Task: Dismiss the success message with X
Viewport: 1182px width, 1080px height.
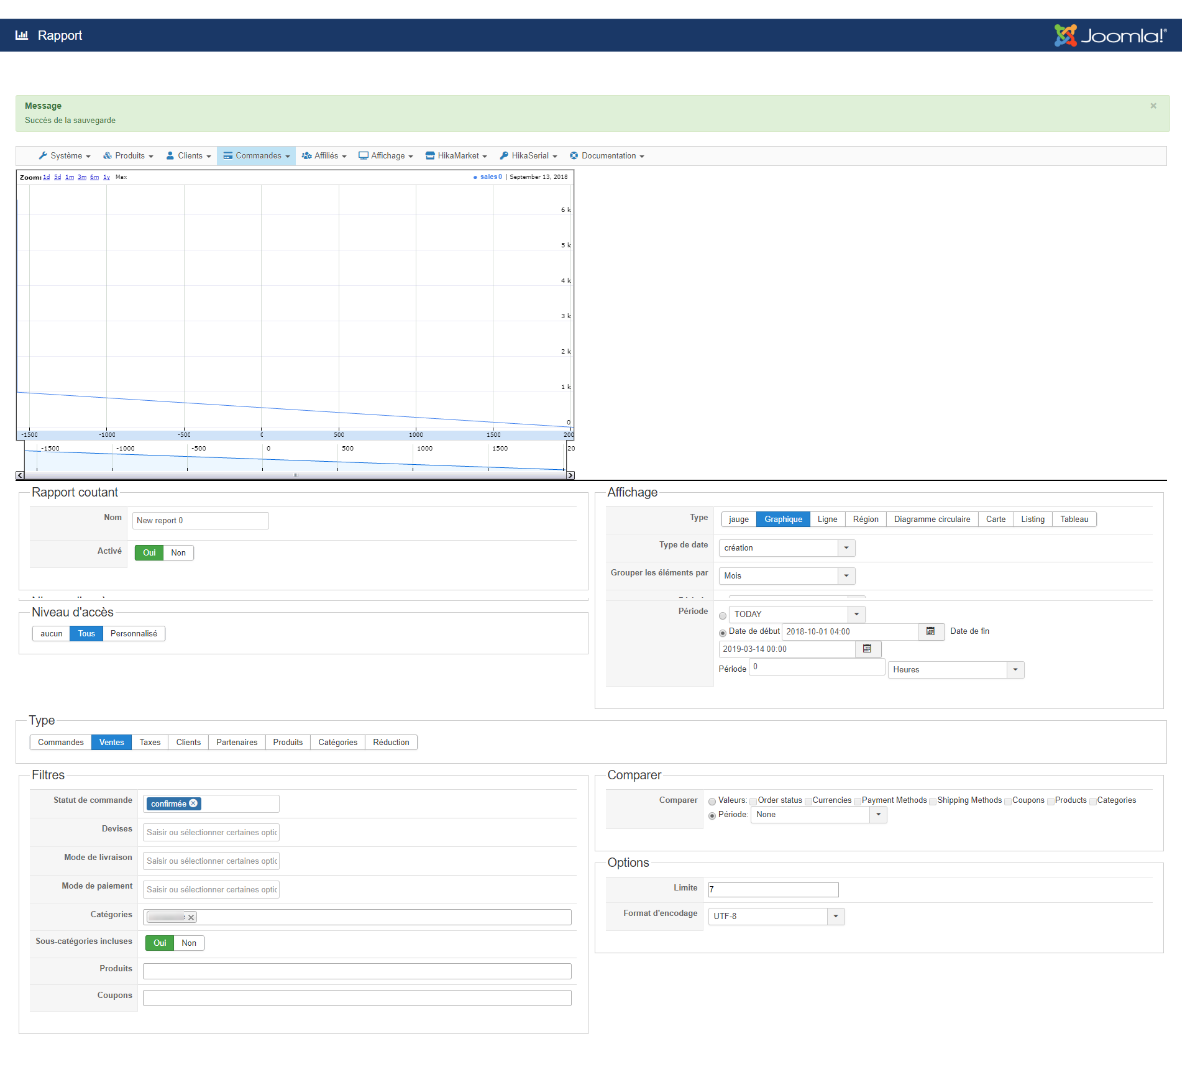Action: point(1153,106)
